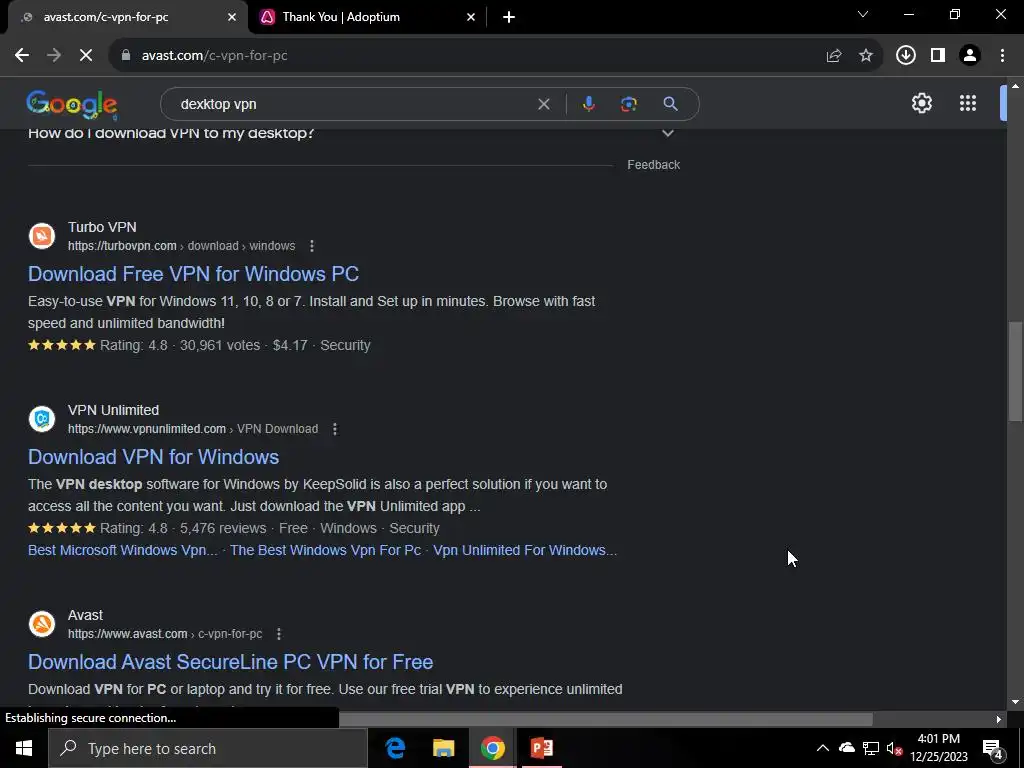Image resolution: width=1024 pixels, height=768 pixels.
Task: Click the VPN Unlimited favicon
Action: 42,419
